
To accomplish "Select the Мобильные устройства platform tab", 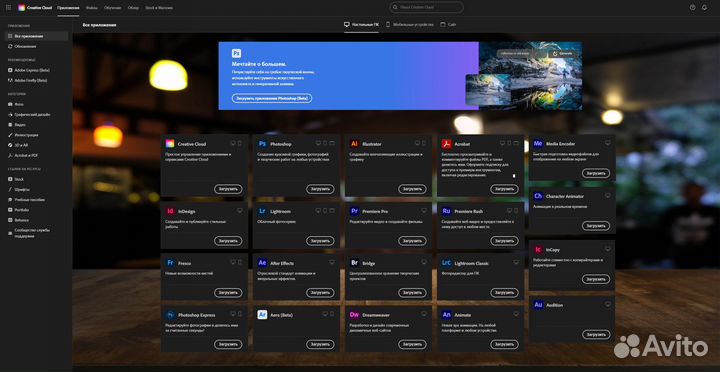I will tap(409, 25).
